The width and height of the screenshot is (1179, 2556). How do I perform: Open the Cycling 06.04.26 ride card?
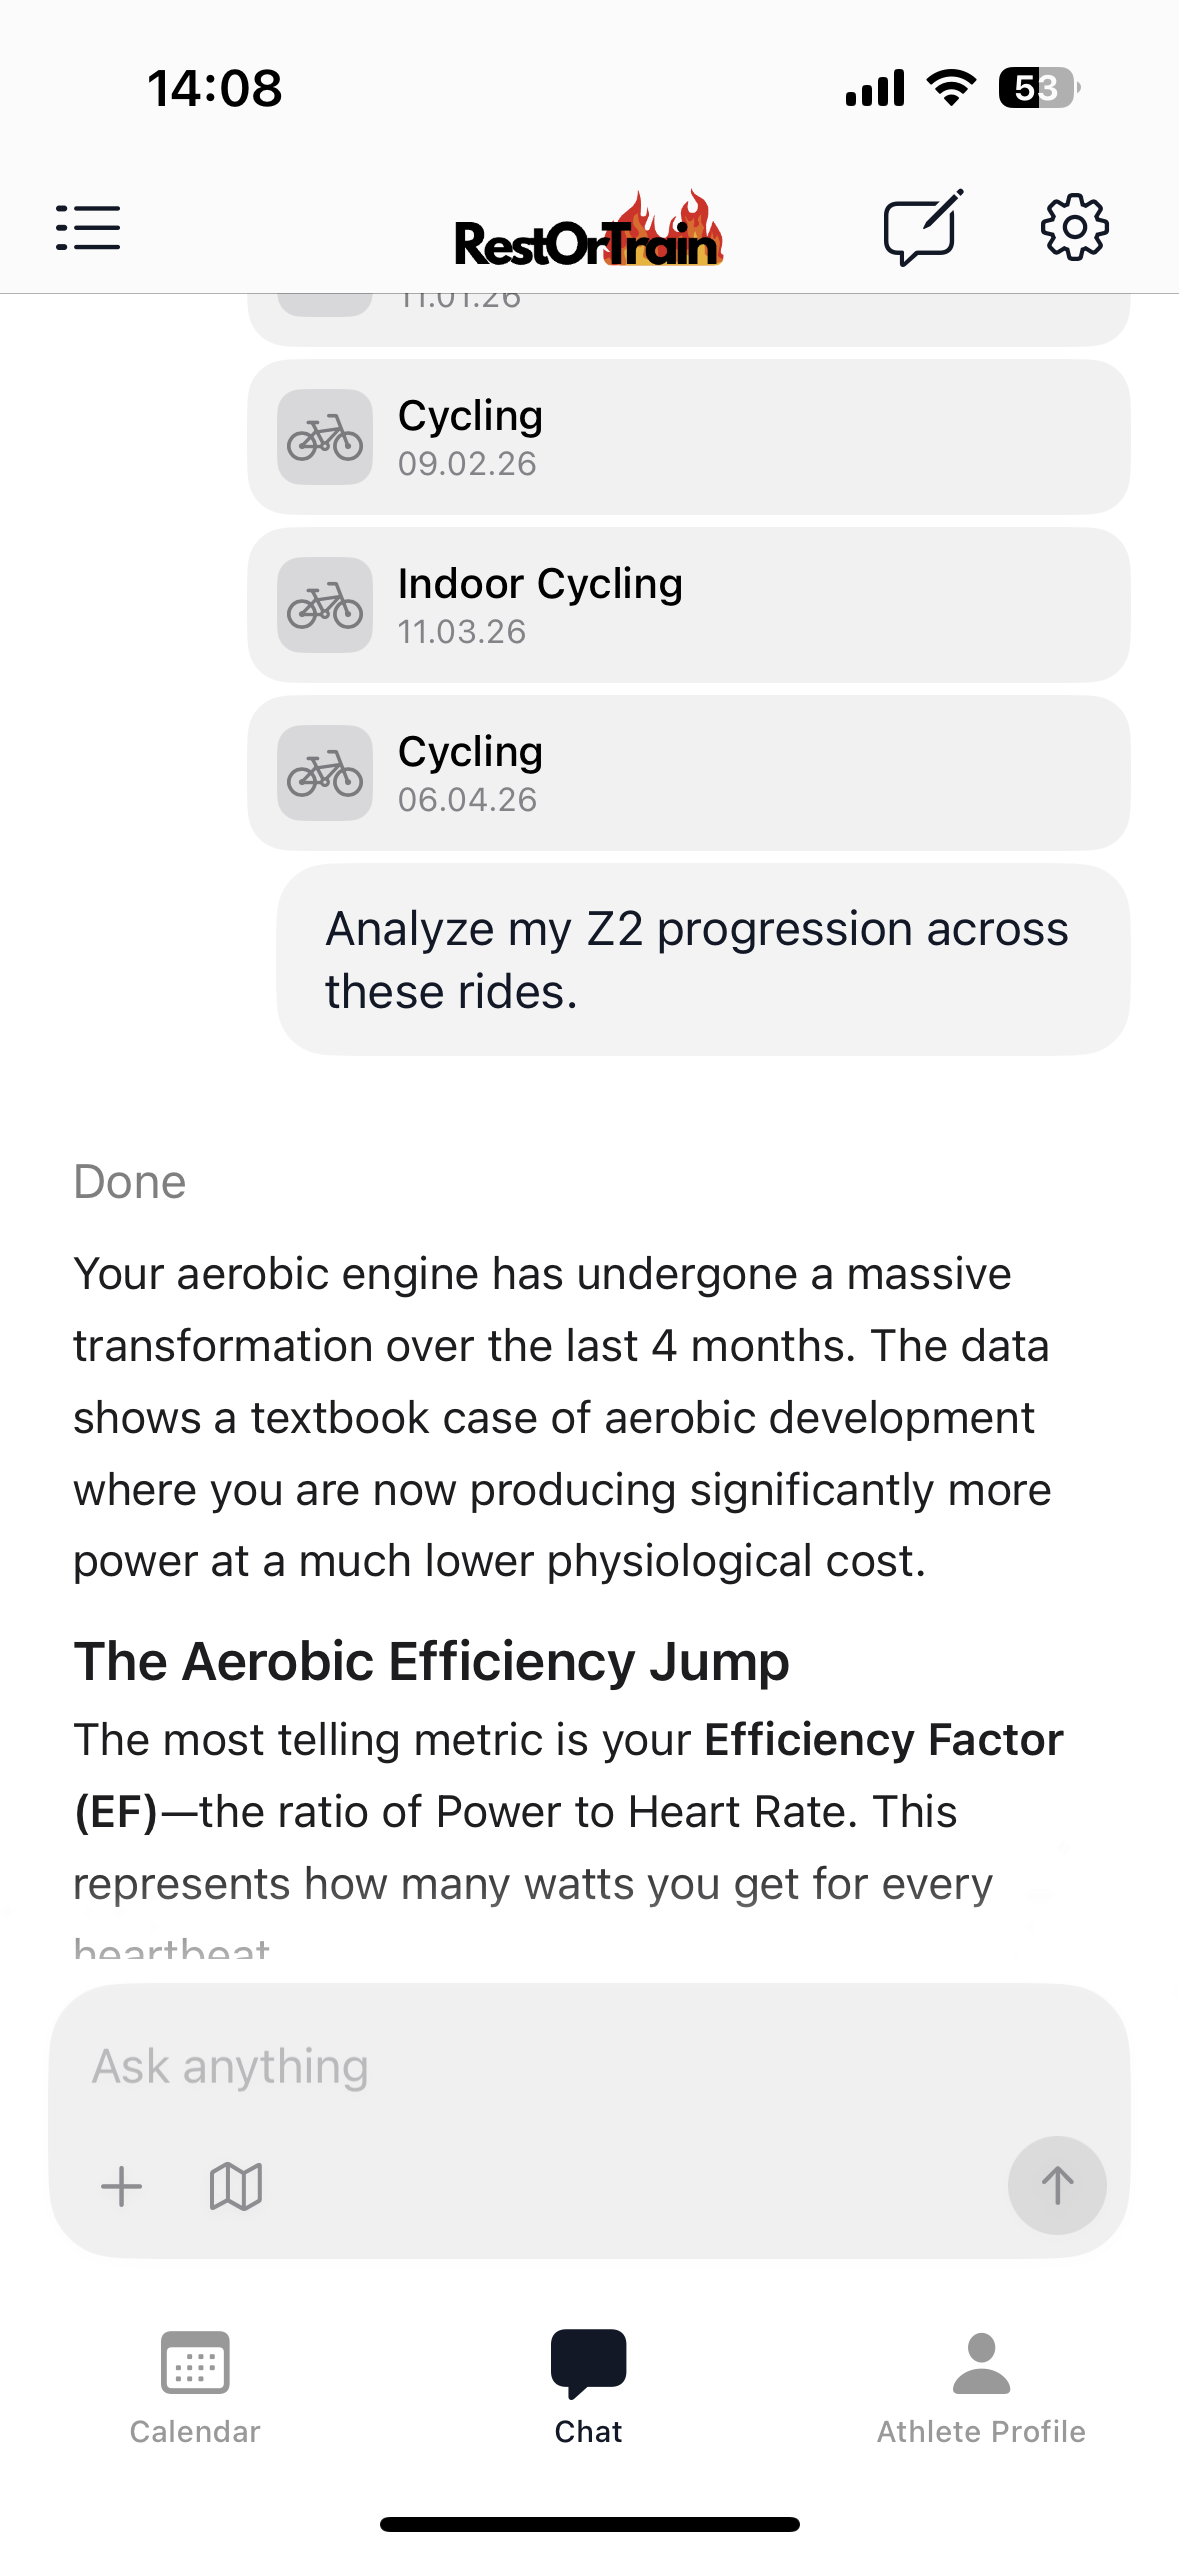point(688,774)
